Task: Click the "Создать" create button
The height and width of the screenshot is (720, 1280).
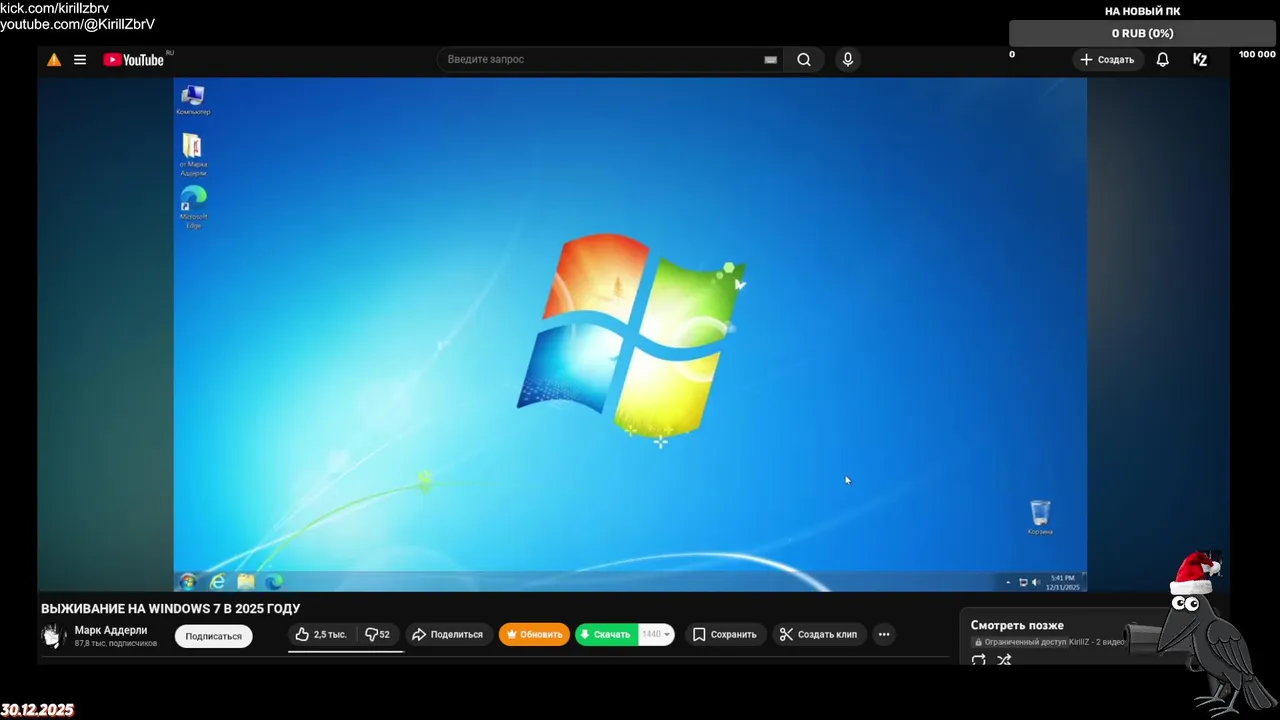Action: click(x=1107, y=60)
